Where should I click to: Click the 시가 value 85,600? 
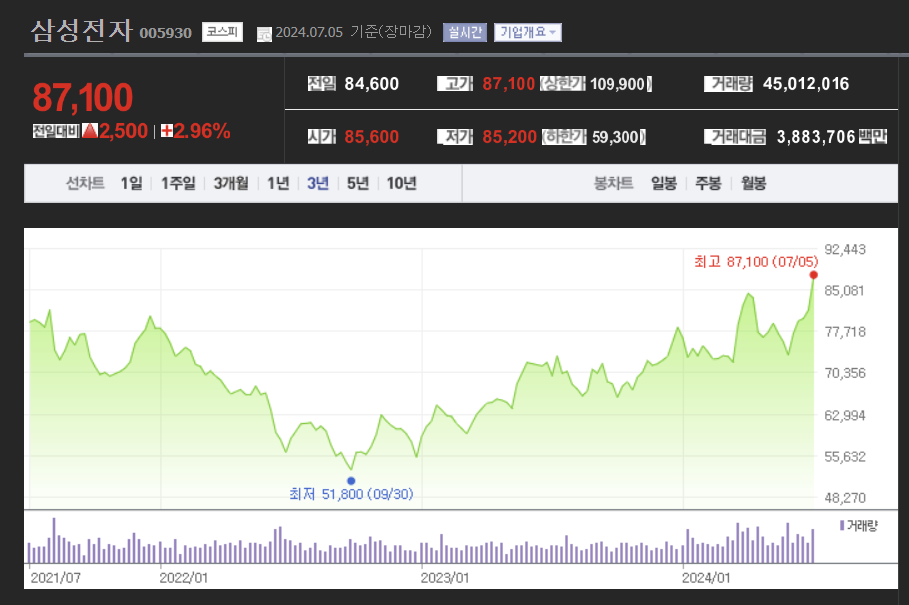pos(372,137)
